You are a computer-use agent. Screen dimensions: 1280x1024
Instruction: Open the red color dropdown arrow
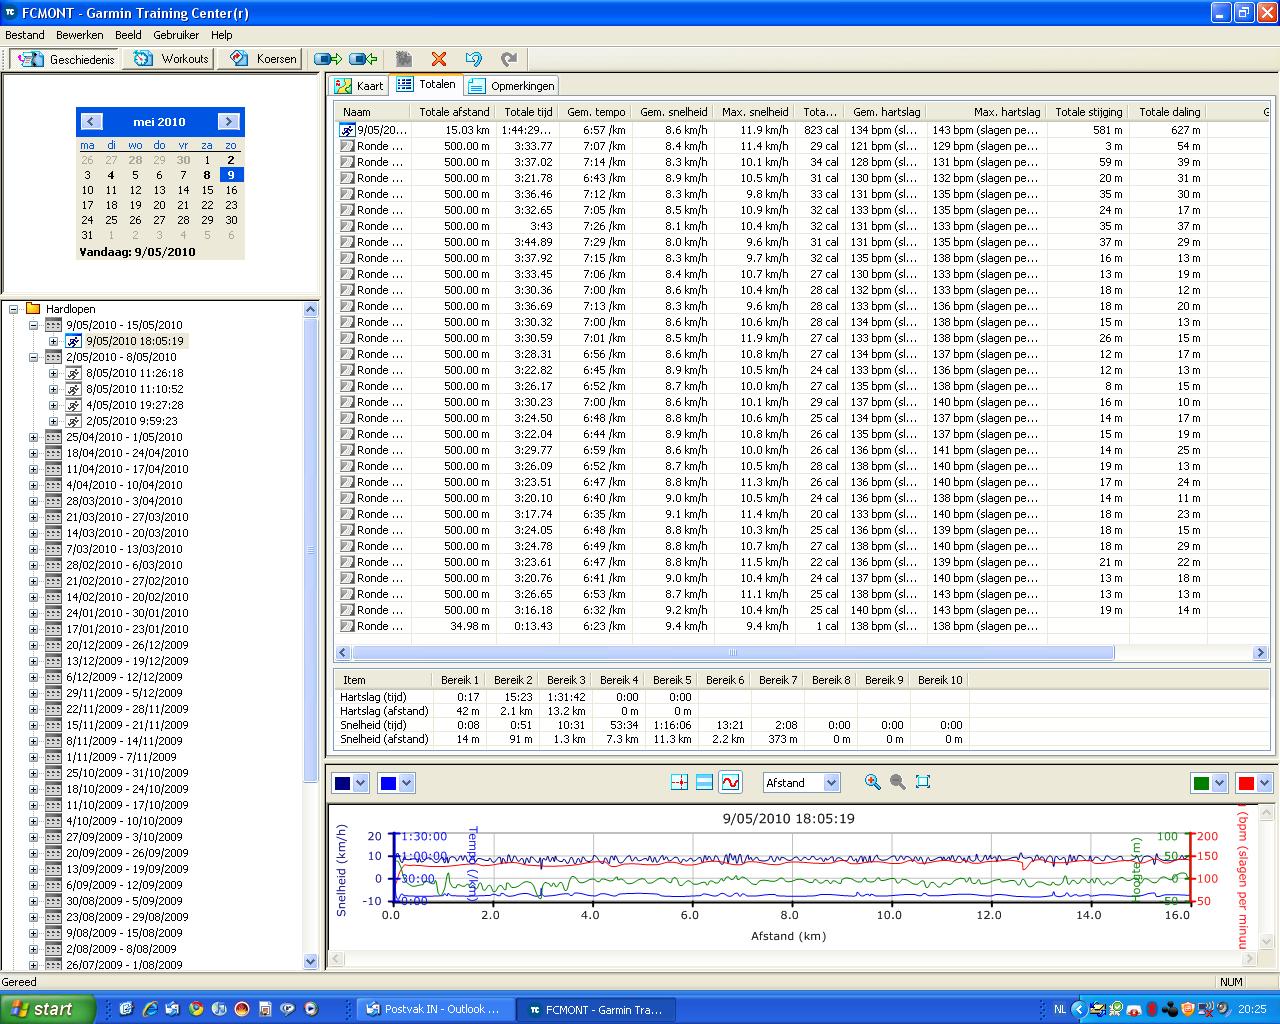1264,783
